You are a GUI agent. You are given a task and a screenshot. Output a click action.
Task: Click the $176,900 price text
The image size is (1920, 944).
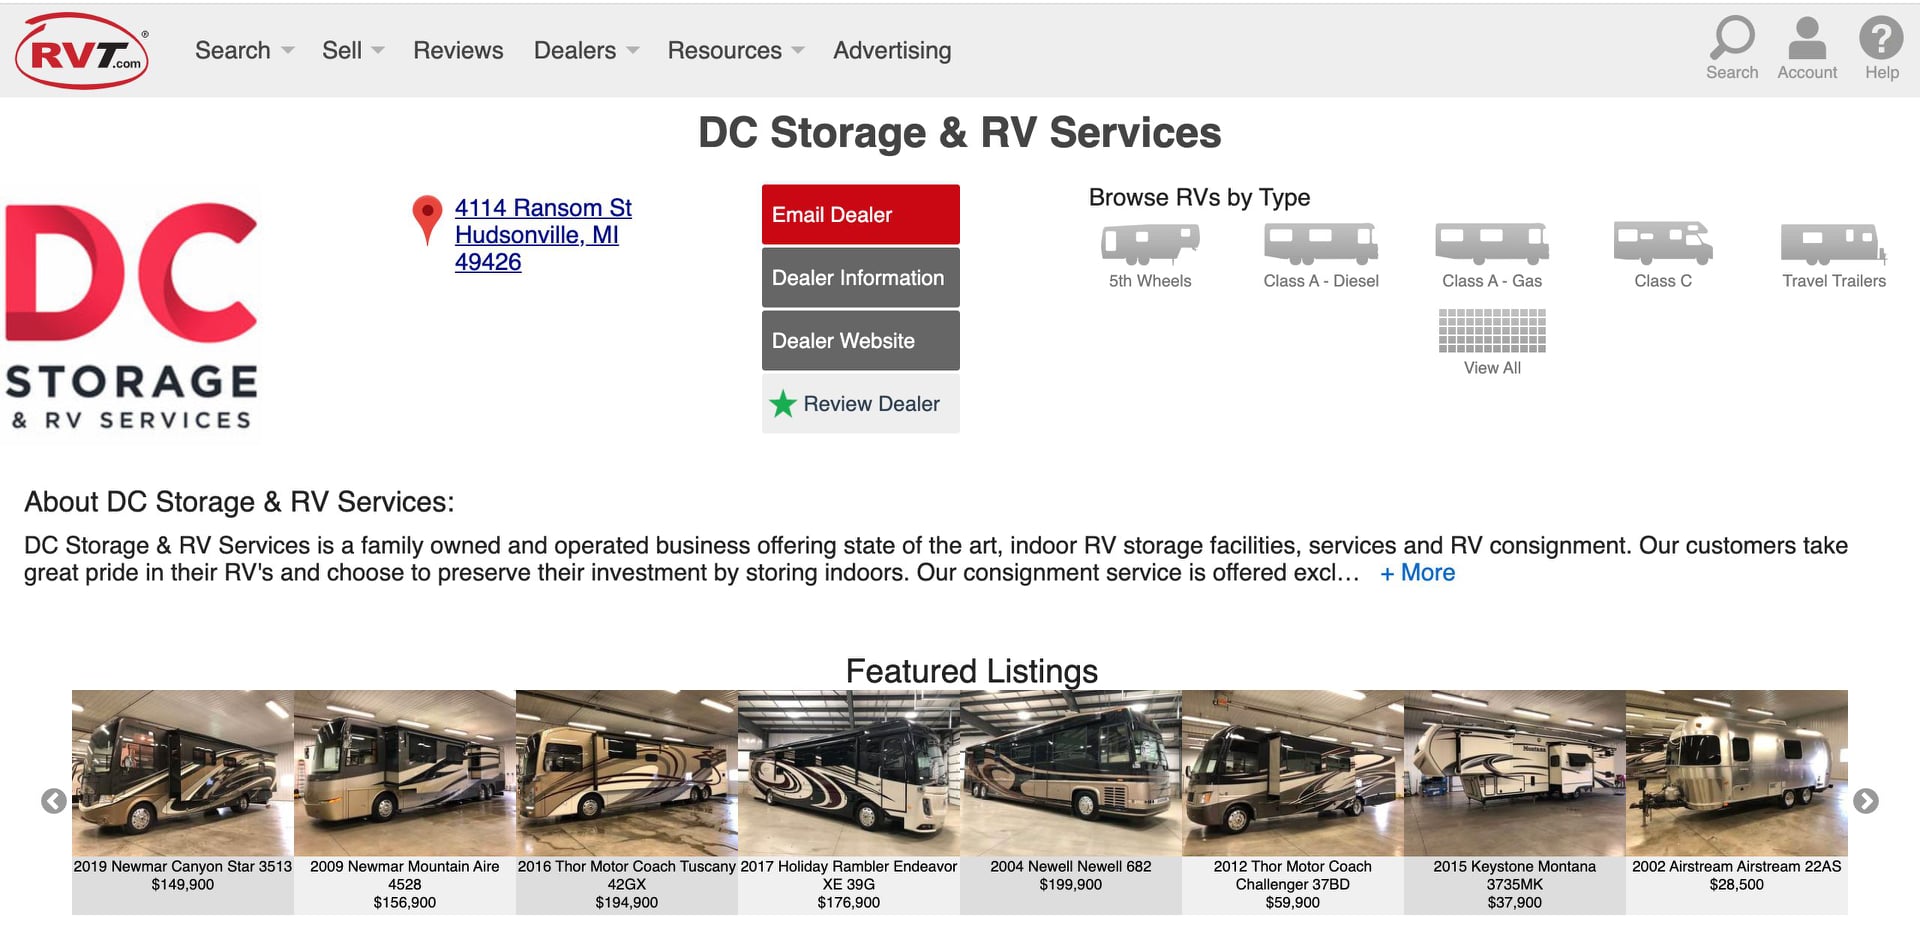click(x=849, y=902)
